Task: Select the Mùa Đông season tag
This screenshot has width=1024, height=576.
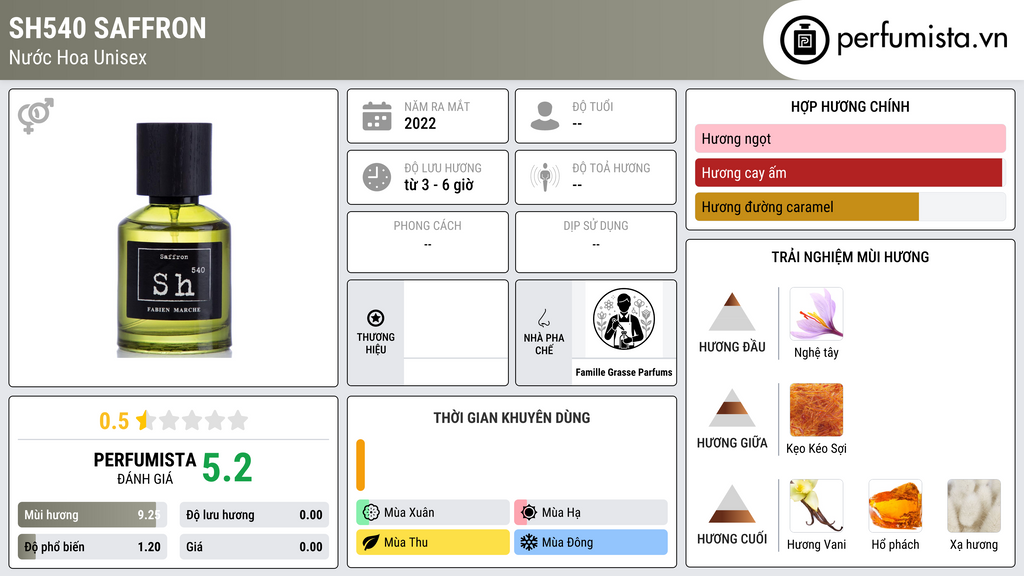Action: (591, 542)
